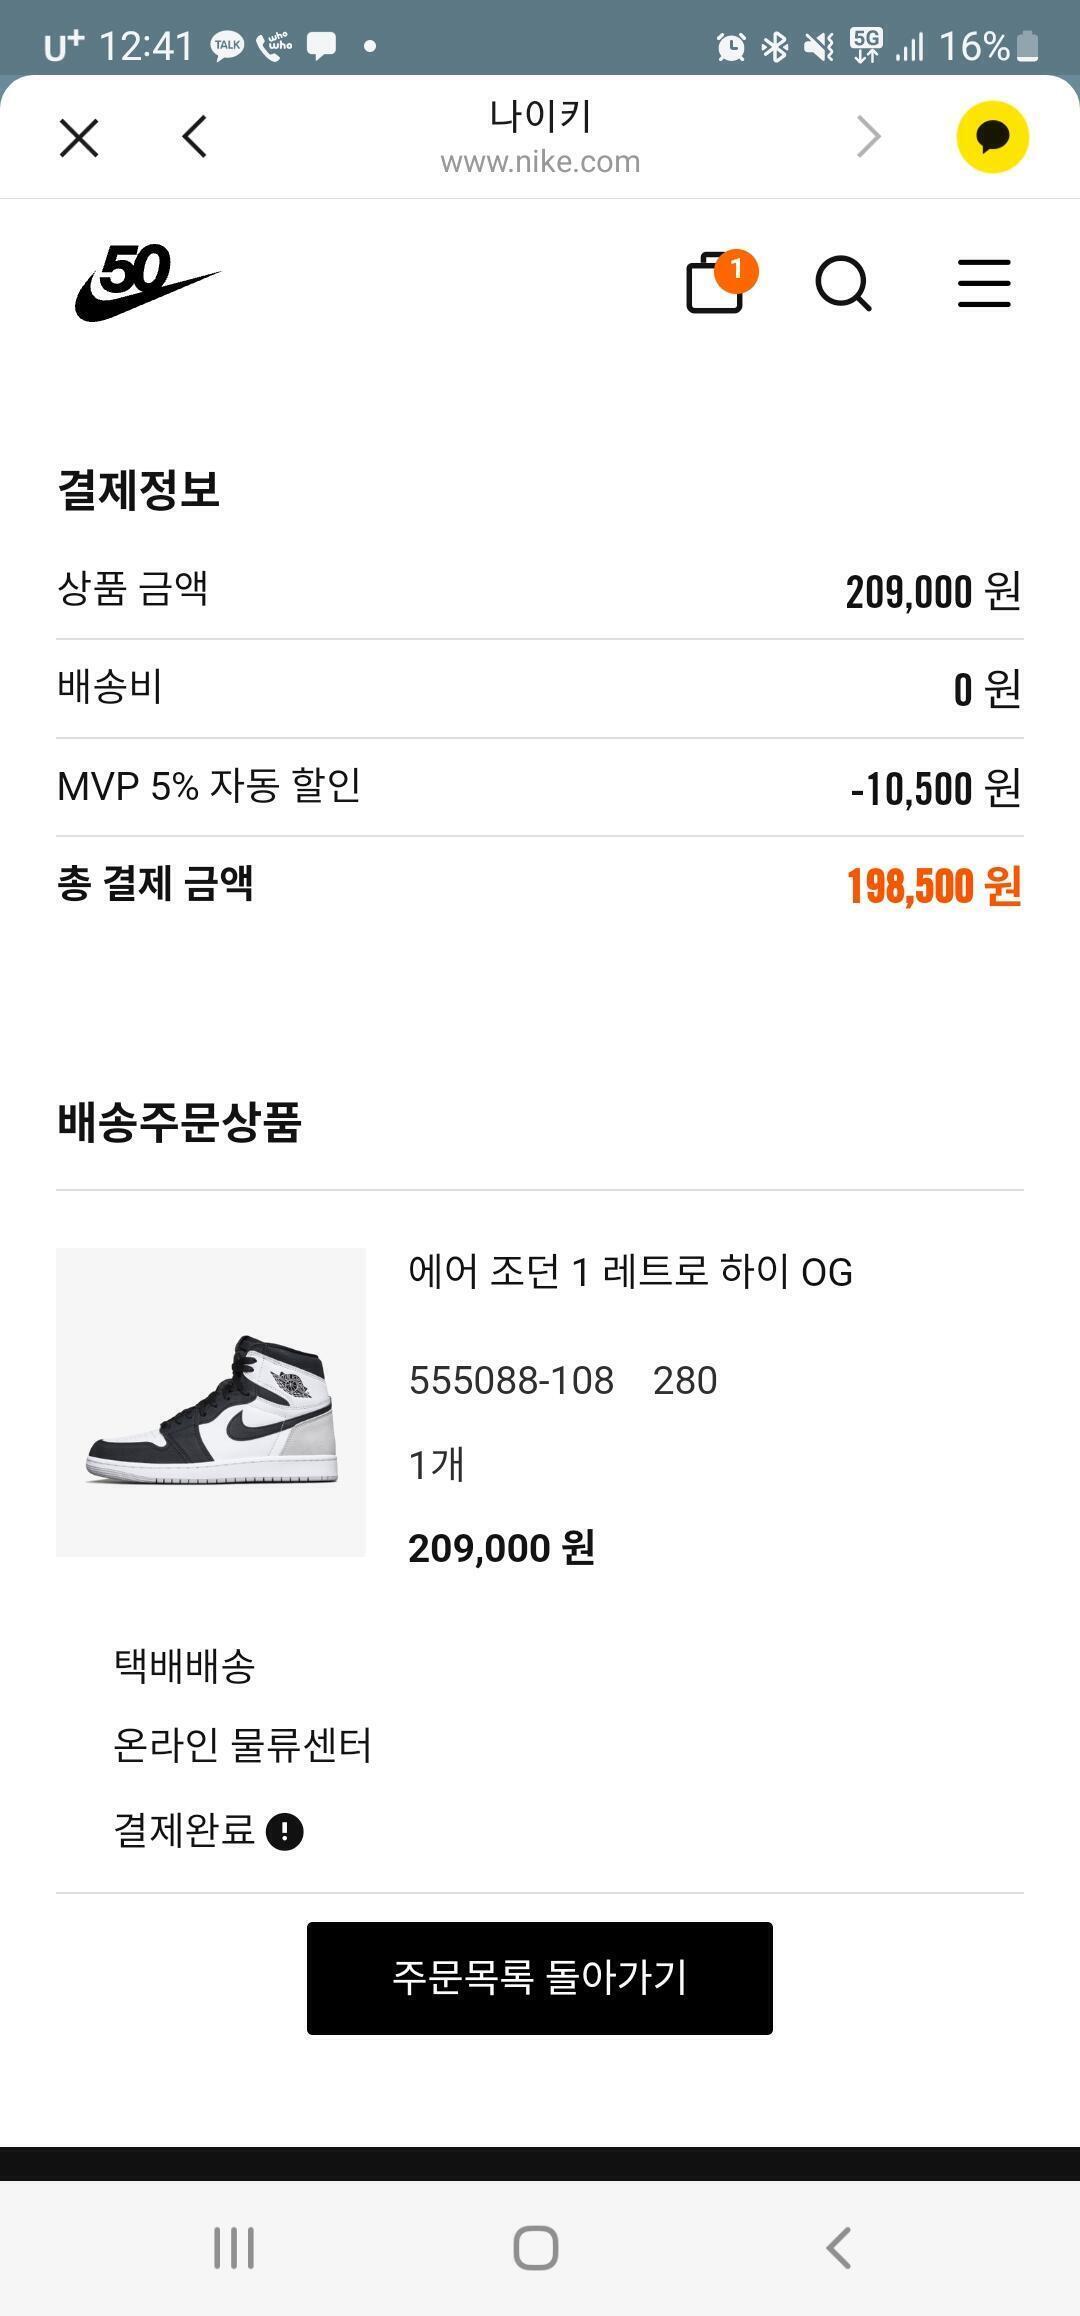Tap the 주문목록 돌아가기 button

pos(540,1978)
